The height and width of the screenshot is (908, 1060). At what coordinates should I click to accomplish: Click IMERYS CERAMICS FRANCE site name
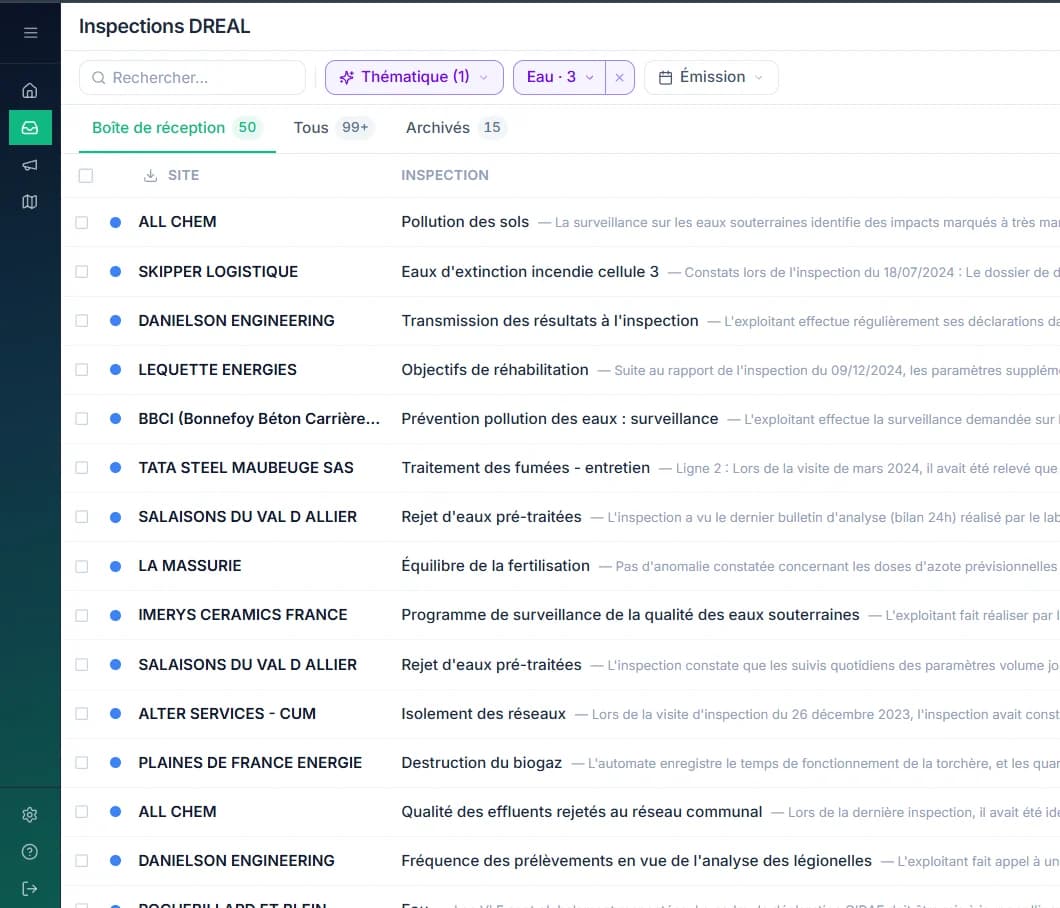point(243,615)
